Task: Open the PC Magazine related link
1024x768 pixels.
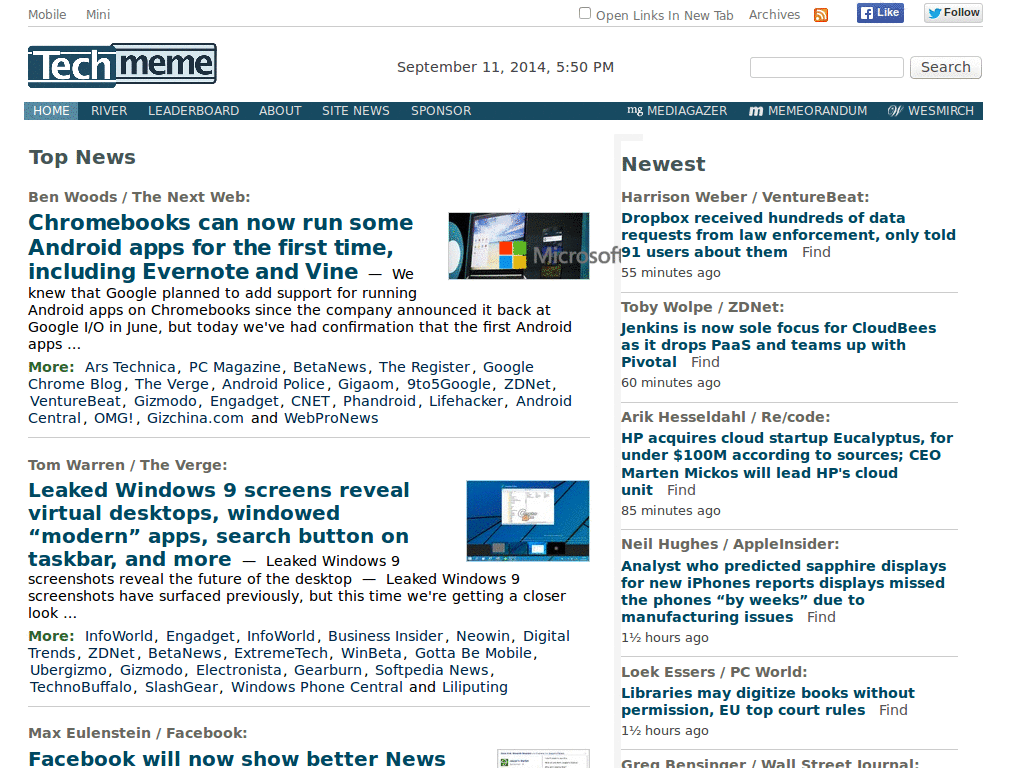Action: pyautogui.click(x=234, y=367)
